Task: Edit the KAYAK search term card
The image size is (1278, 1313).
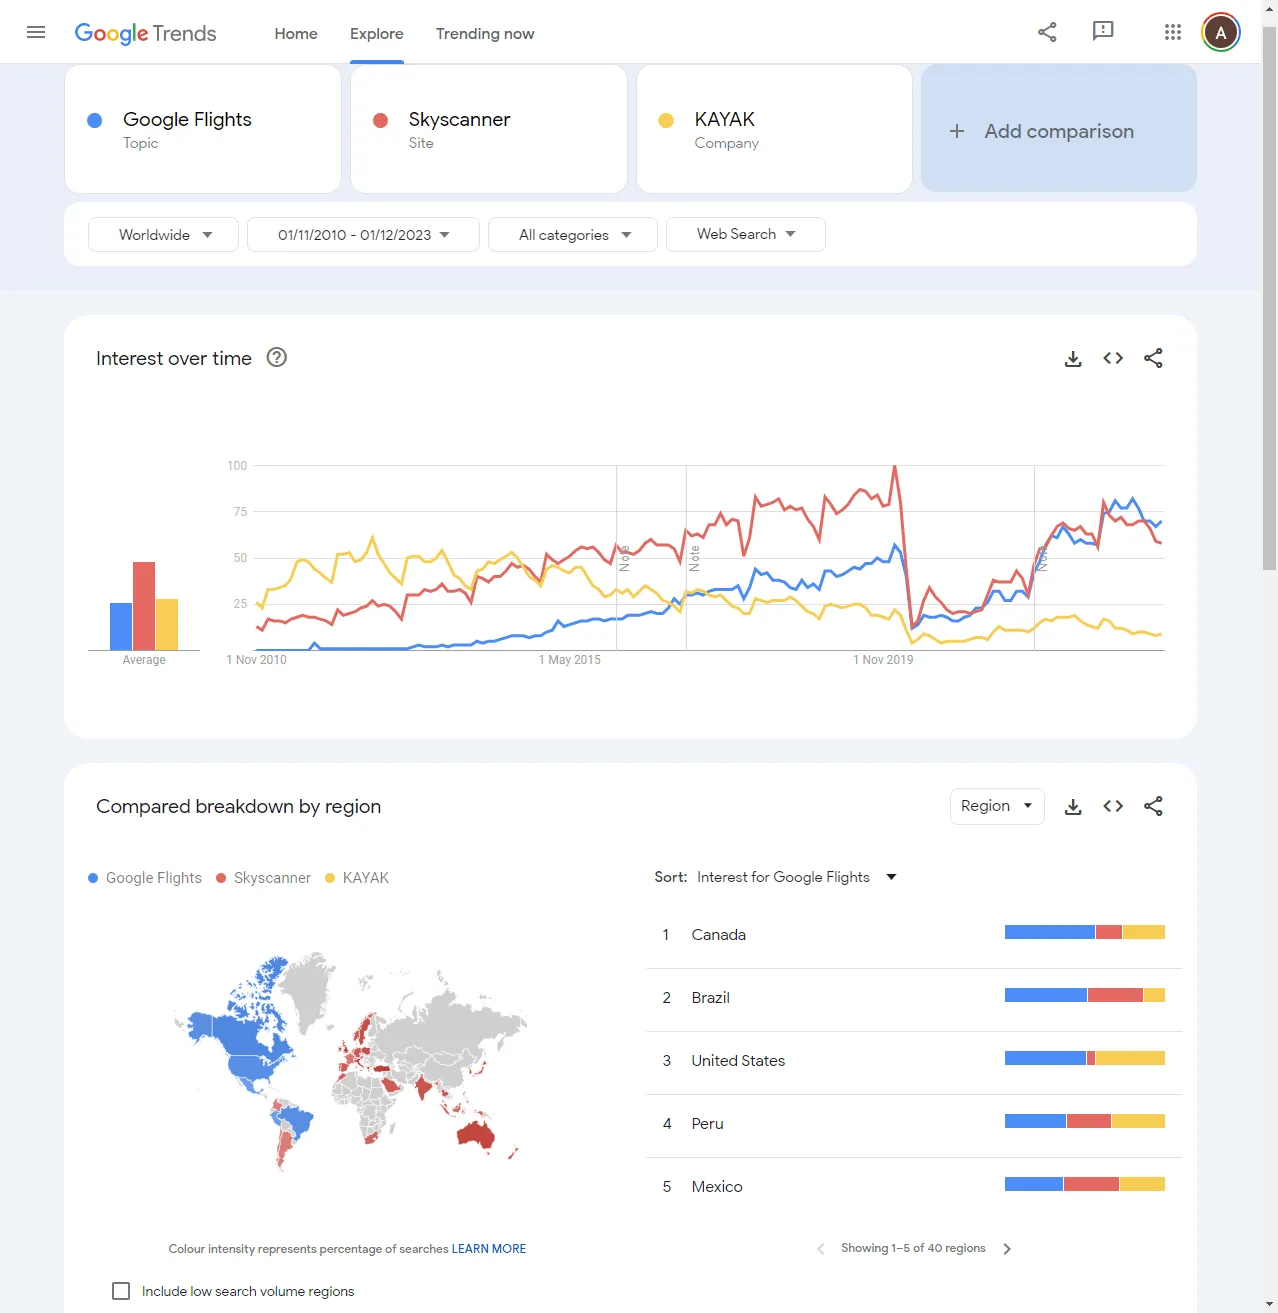Action: click(x=775, y=129)
